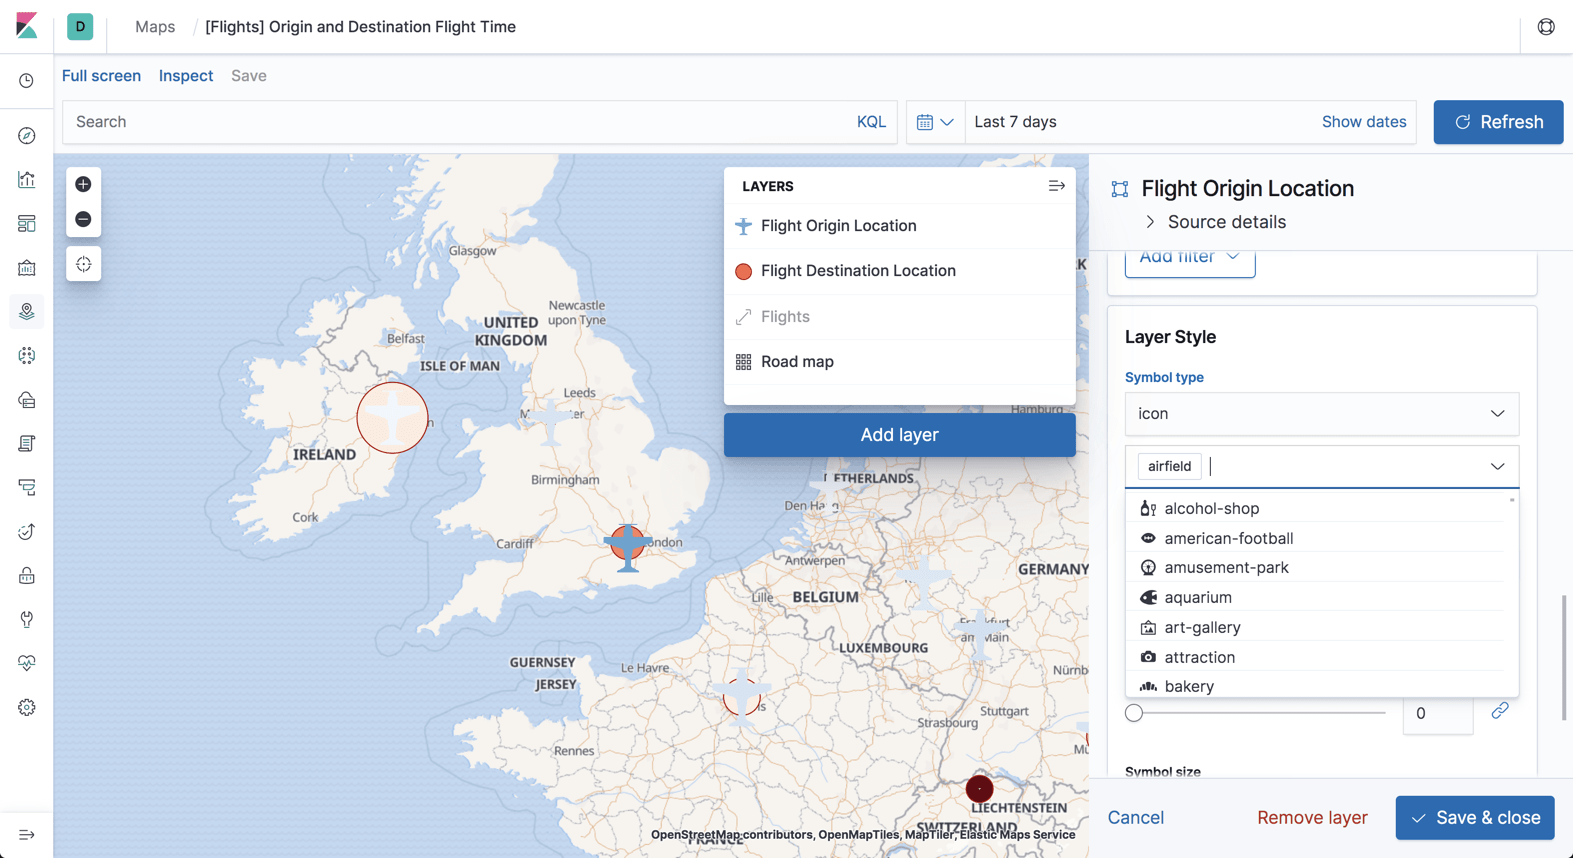The image size is (1573, 858).
Task: Select aquarium from the icon list
Action: 1197,597
